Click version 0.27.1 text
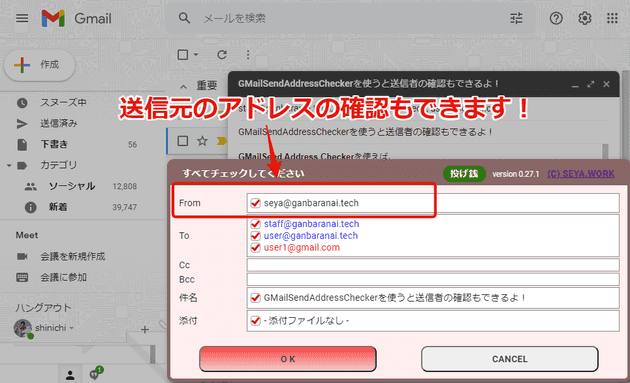The height and width of the screenshot is (383, 630). pyautogui.click(x=516, y=174)
